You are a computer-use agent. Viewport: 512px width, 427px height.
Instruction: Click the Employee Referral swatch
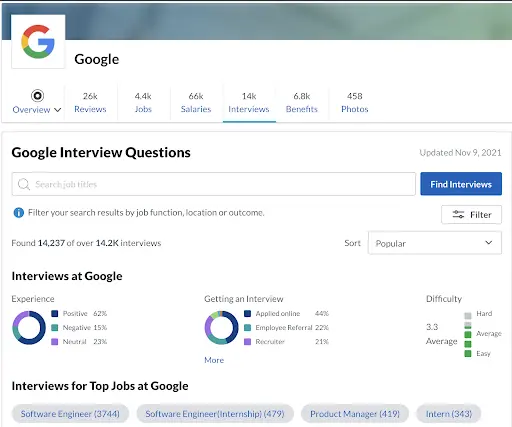[x=247, y=328]
